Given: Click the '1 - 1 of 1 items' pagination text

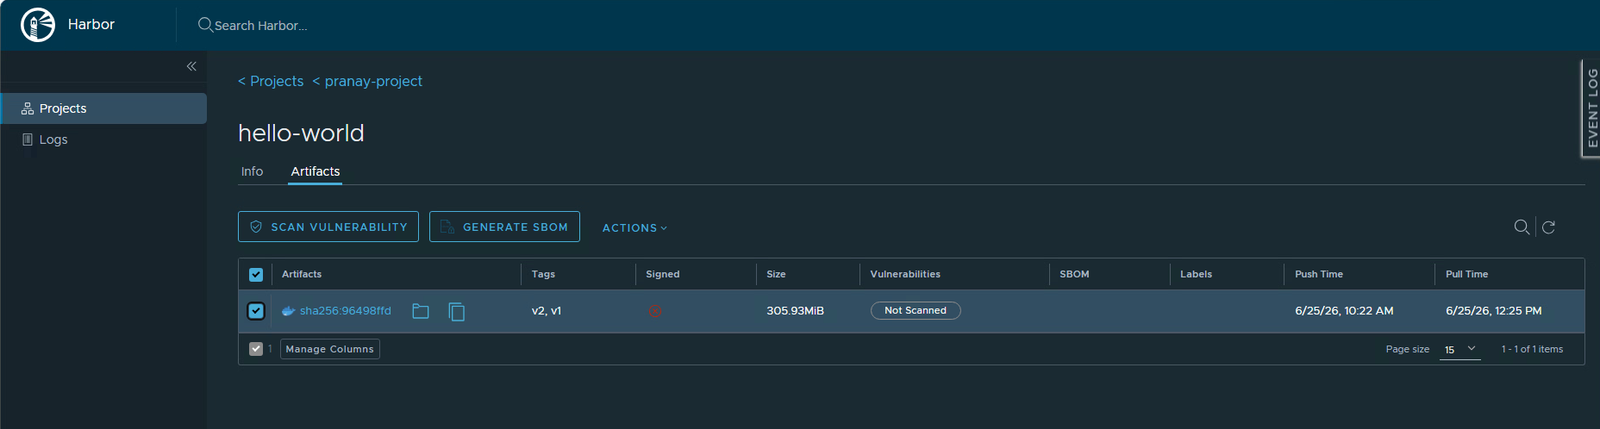Looking at the screenshot, I should click(x=1532, y=349).
